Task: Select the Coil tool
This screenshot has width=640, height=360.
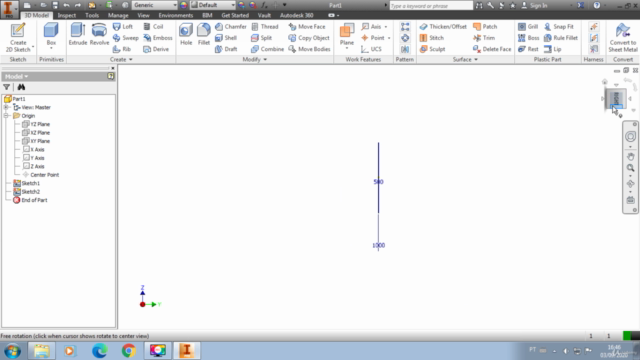Action: click(153, 27)
